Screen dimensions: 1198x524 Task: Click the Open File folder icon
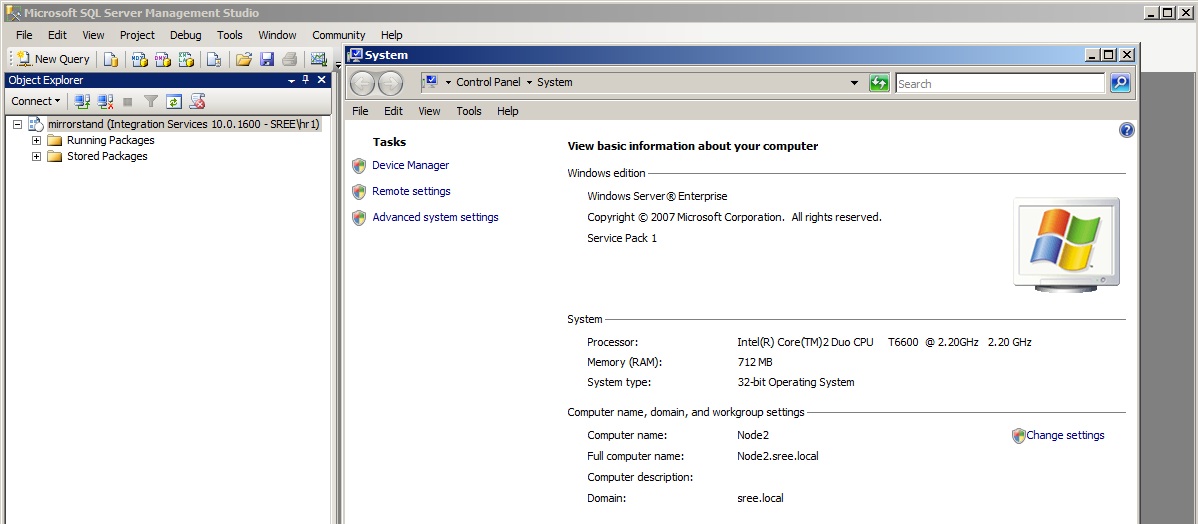point(243,59)
